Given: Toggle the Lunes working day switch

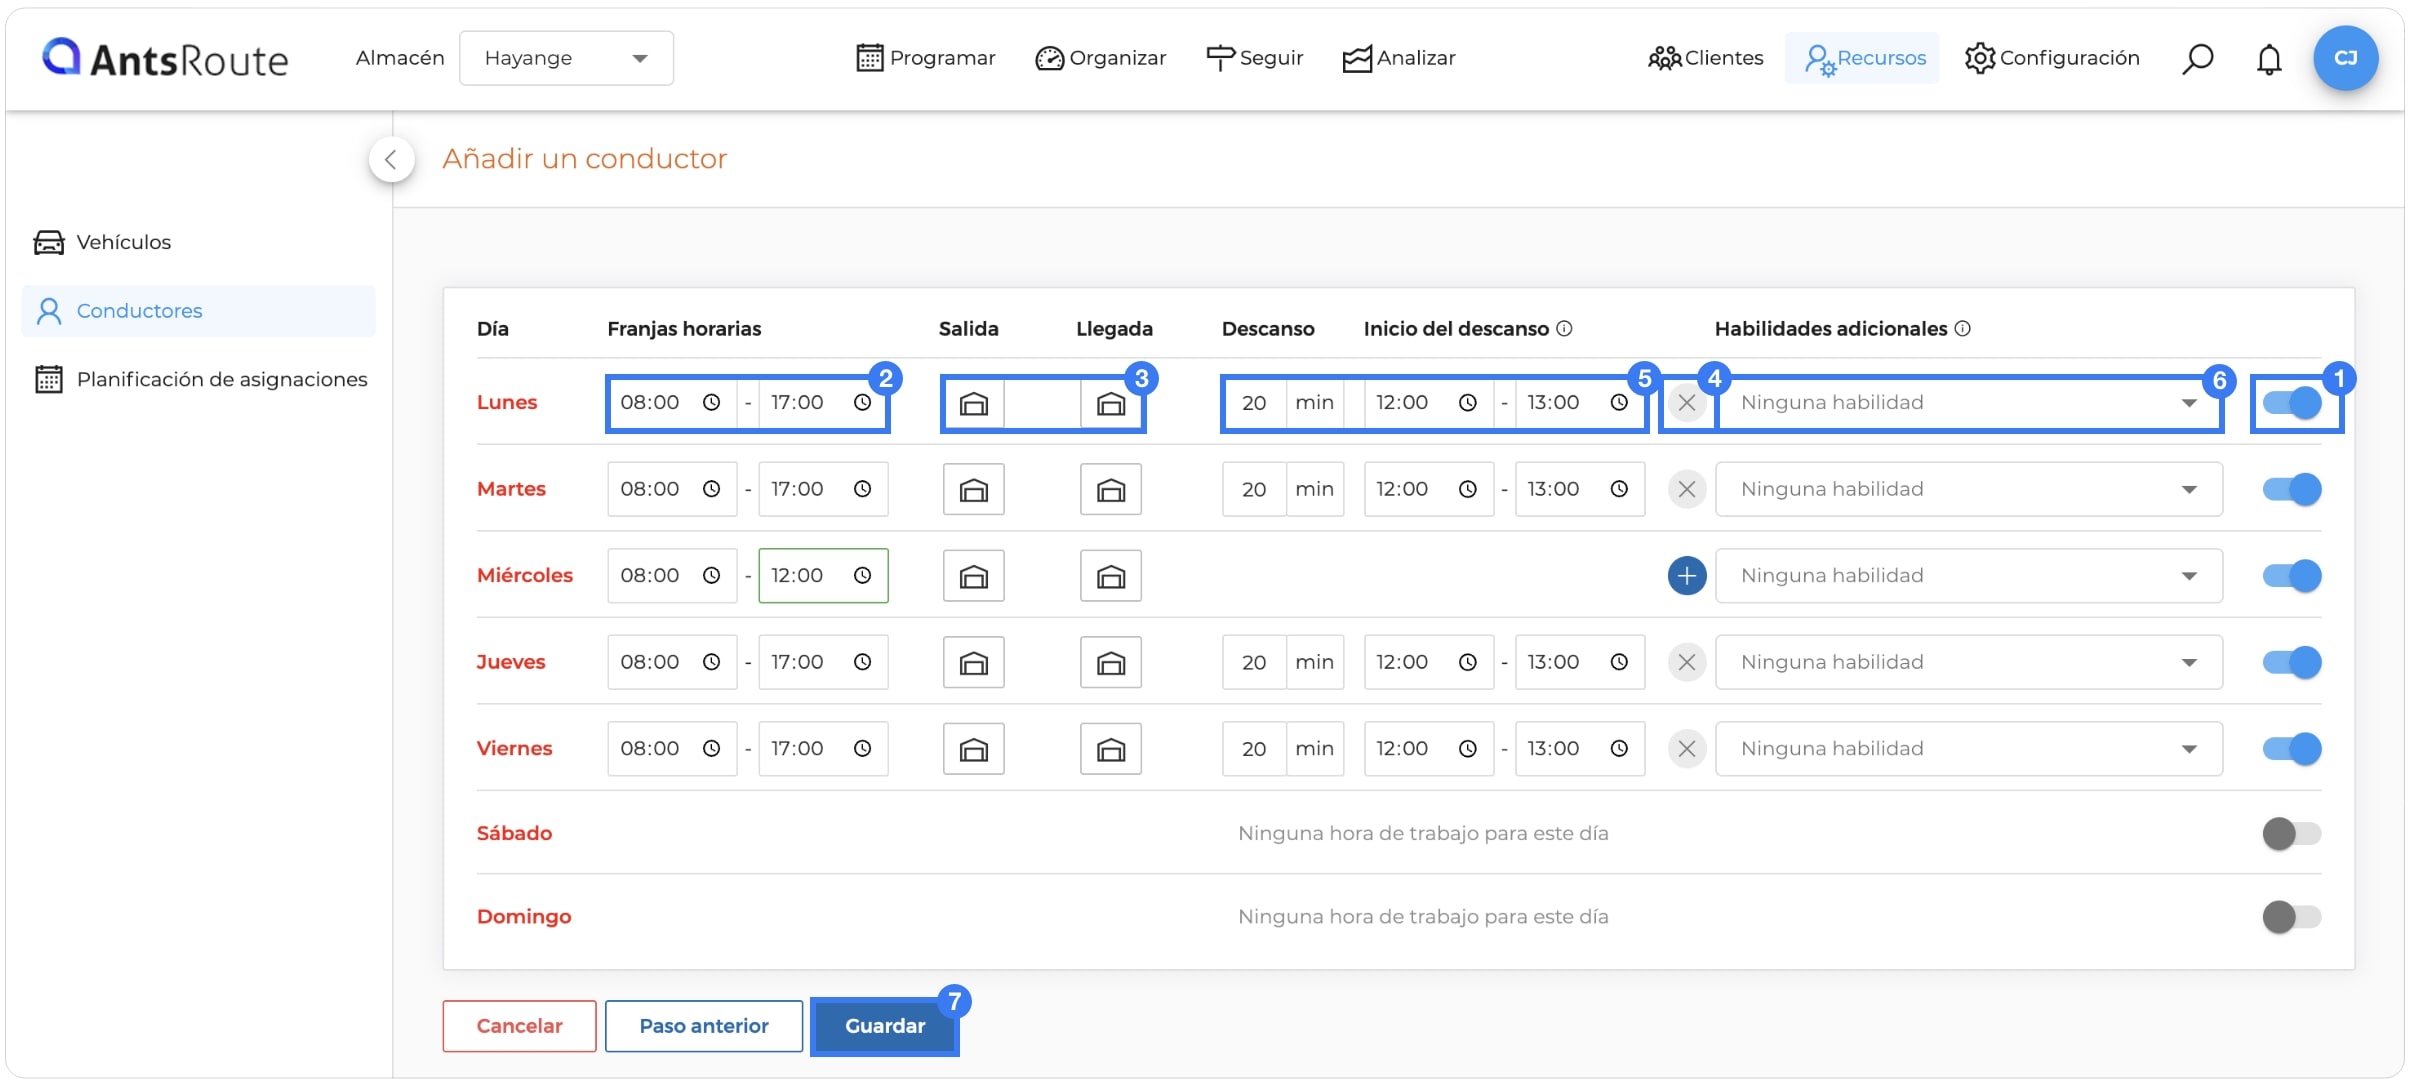Looking at the screenshot, I should 2292,403.
